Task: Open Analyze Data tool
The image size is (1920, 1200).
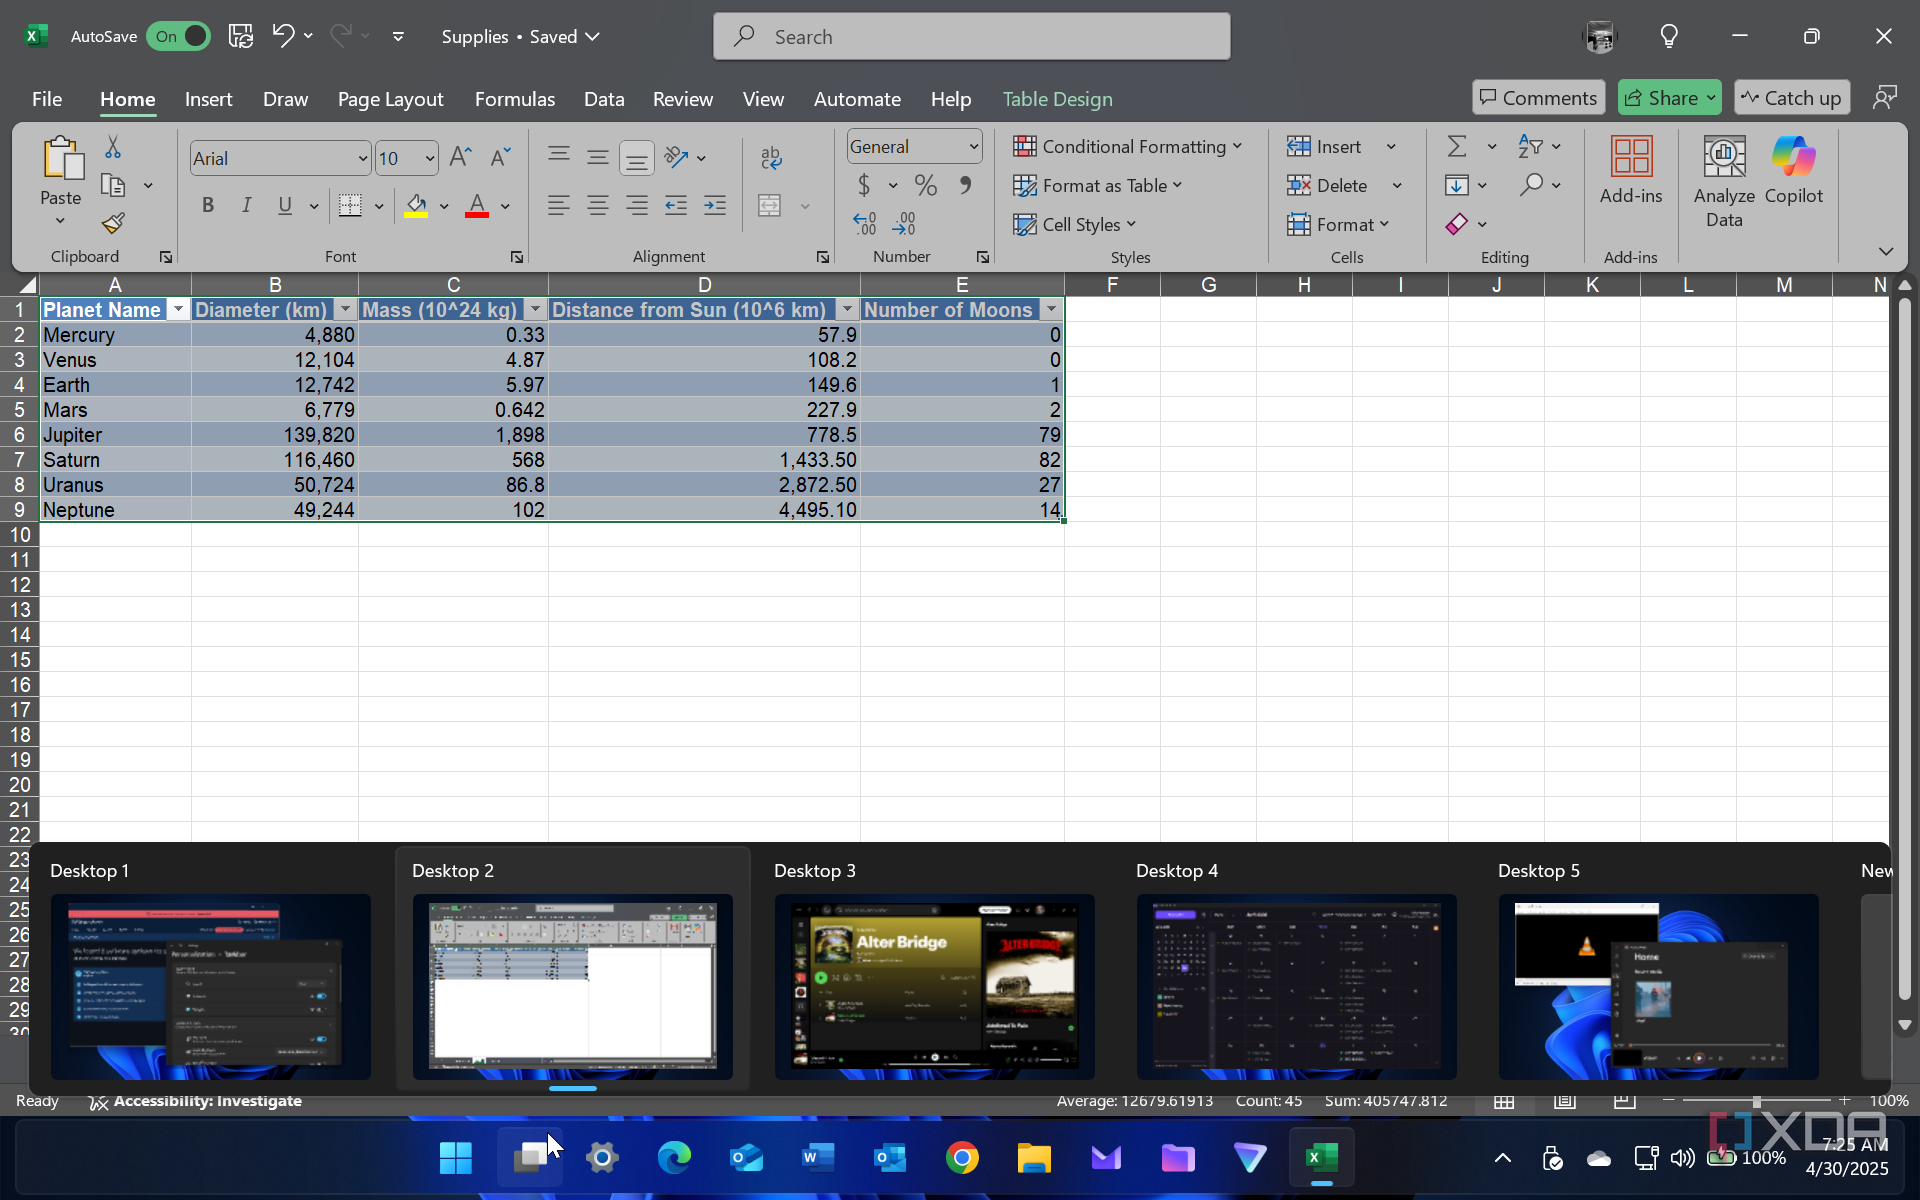Action: pyautogui.click(x=1724, y=183)
